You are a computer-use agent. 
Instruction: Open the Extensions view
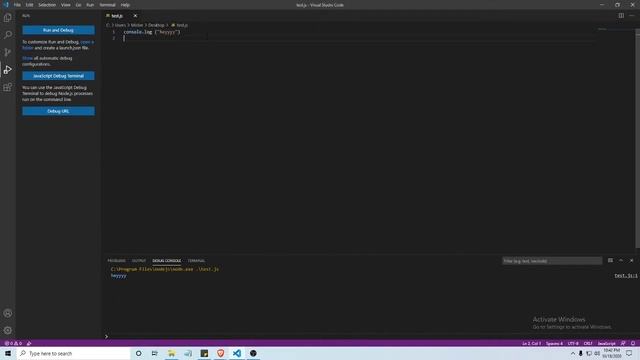[8, 87]
